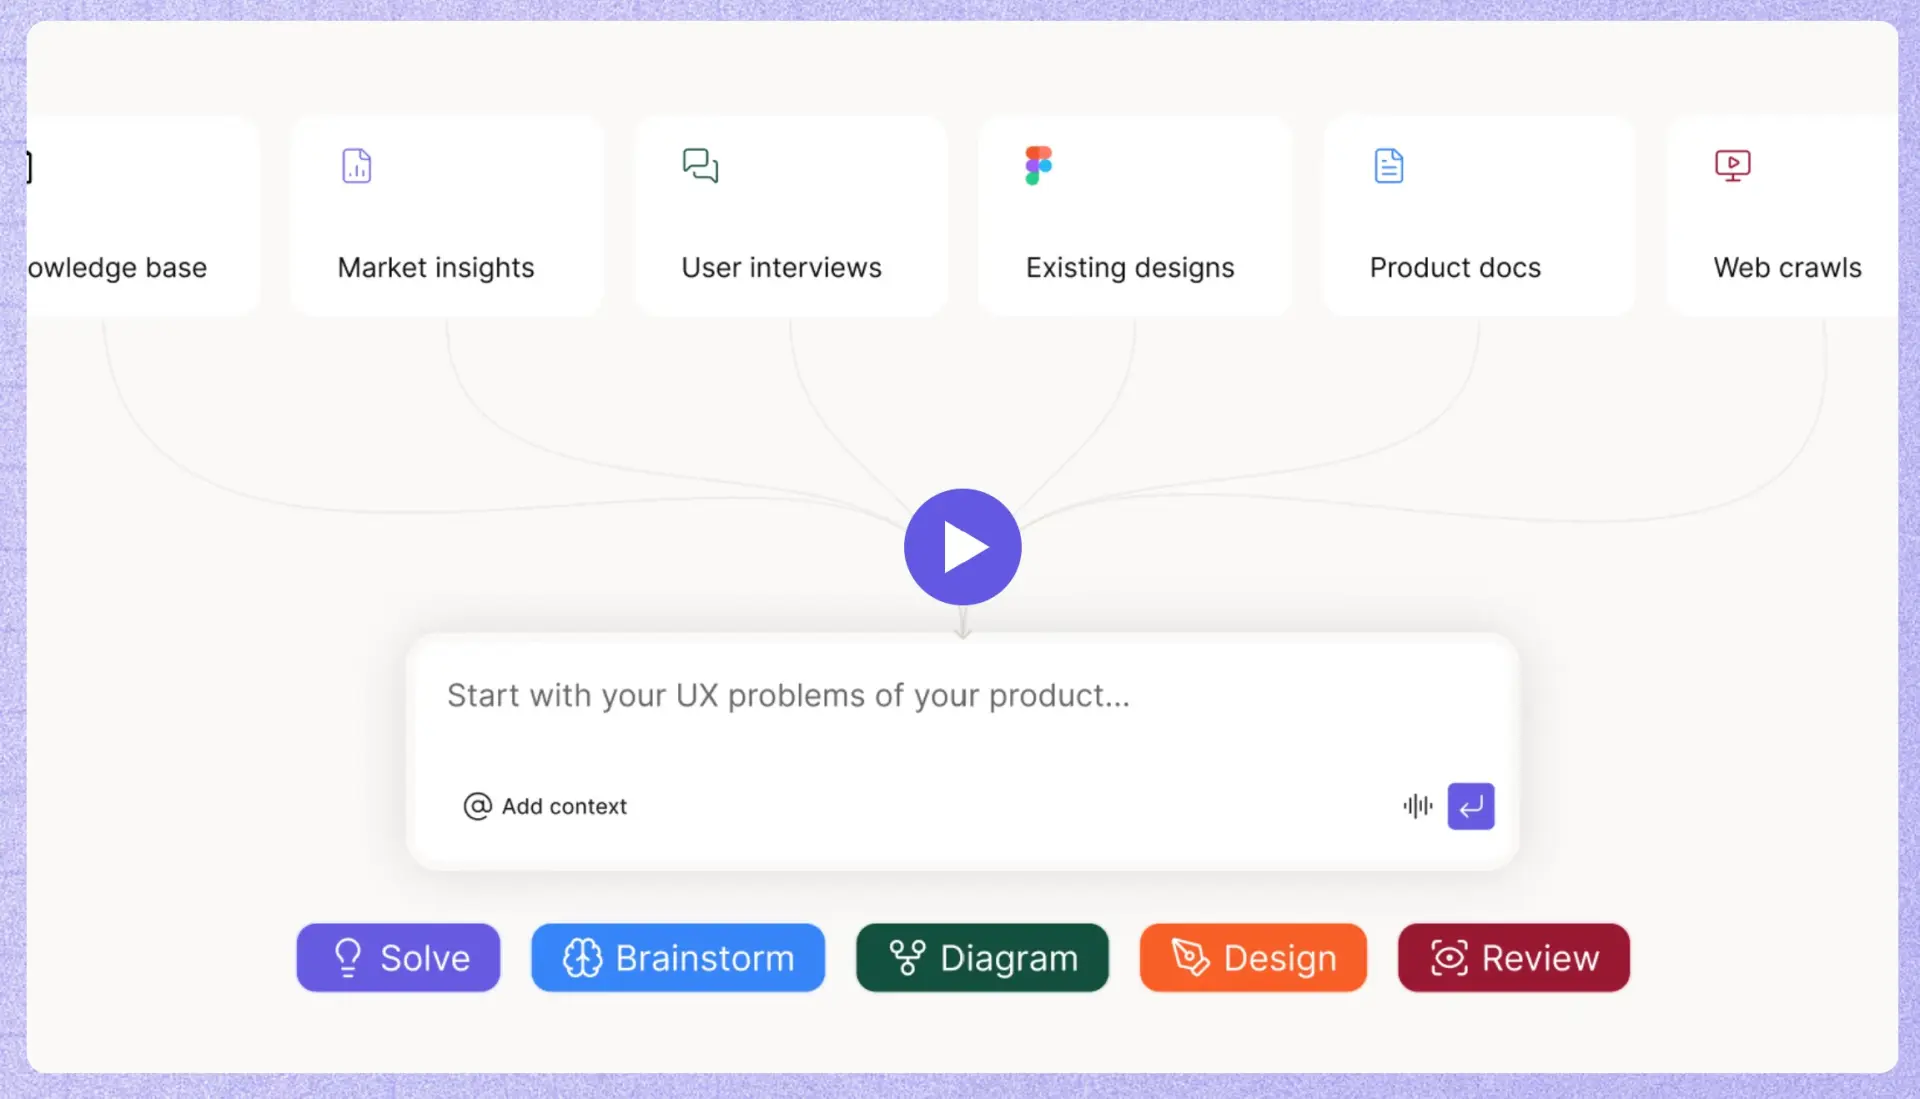
Task: Open the Market insights card
Action: click(446, 216)
